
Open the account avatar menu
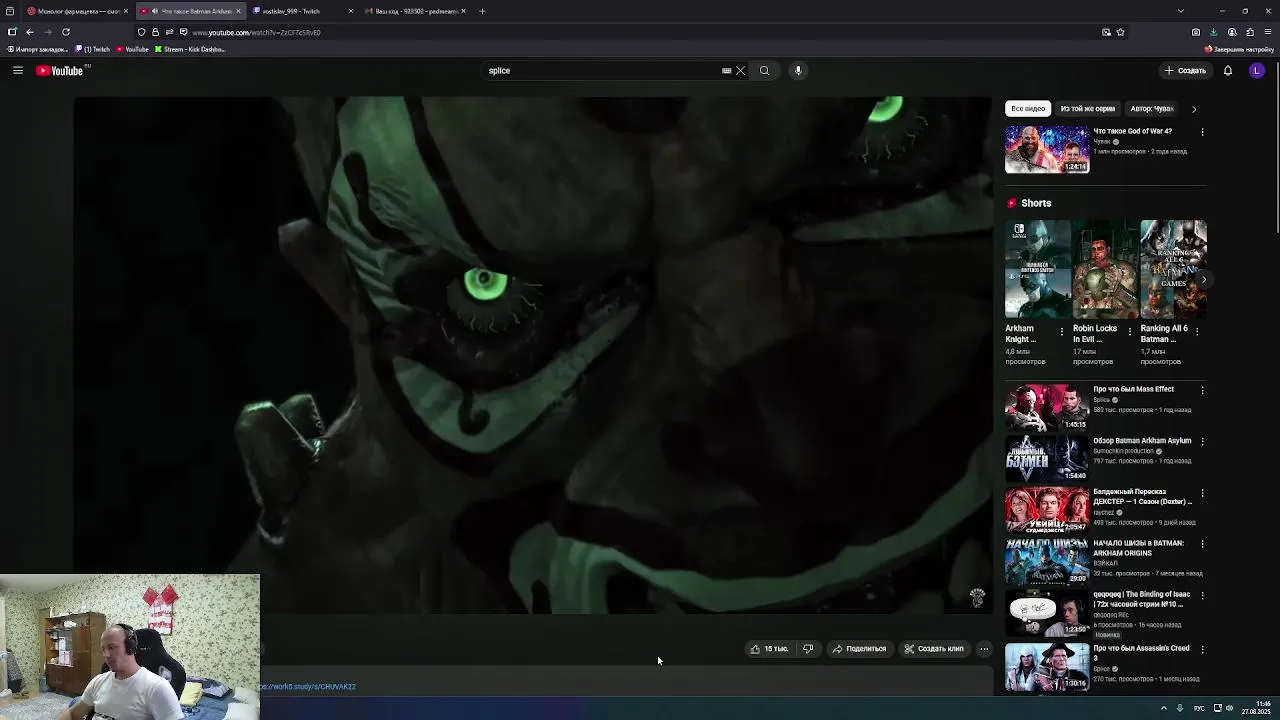[1257, 70]
